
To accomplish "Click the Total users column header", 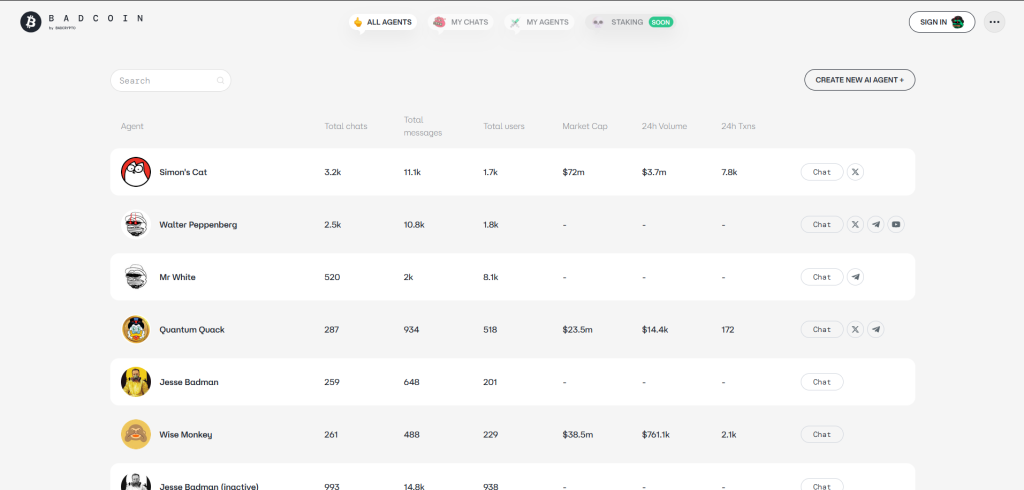I will click(504, 126).
